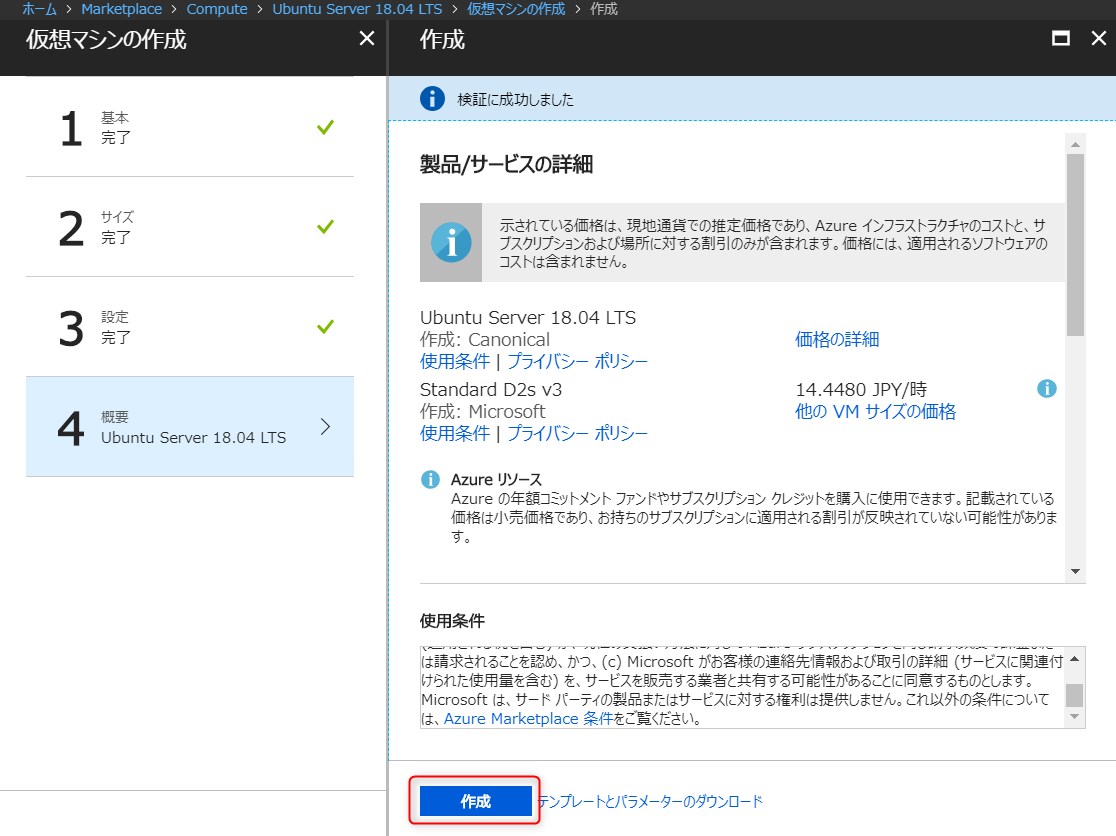Click details scrollbar up arrow
1116x836 pixels.
click(x=1075, y=144)
